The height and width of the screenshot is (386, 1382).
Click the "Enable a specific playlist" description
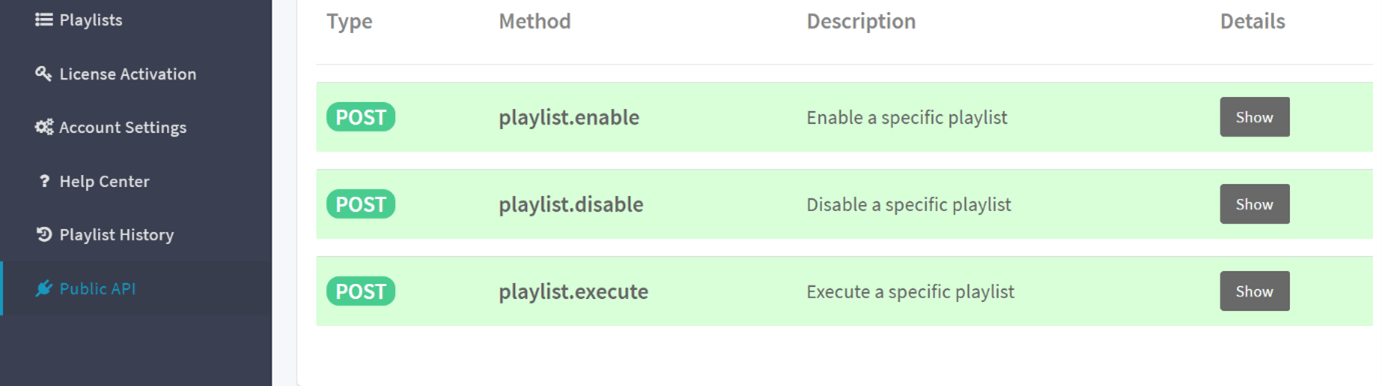pyautogui.click(x=907, y=118)
